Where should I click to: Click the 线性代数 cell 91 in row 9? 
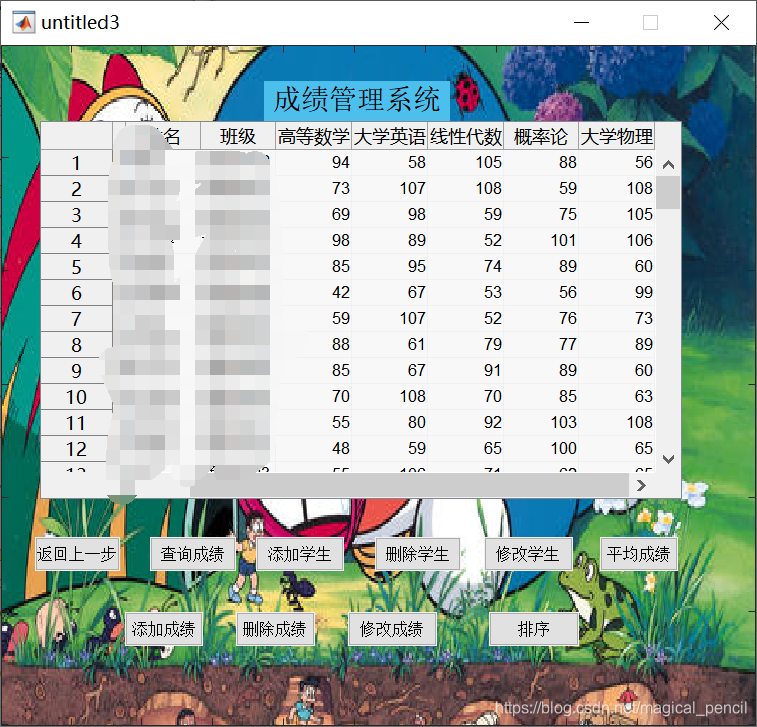click(465, 370)
